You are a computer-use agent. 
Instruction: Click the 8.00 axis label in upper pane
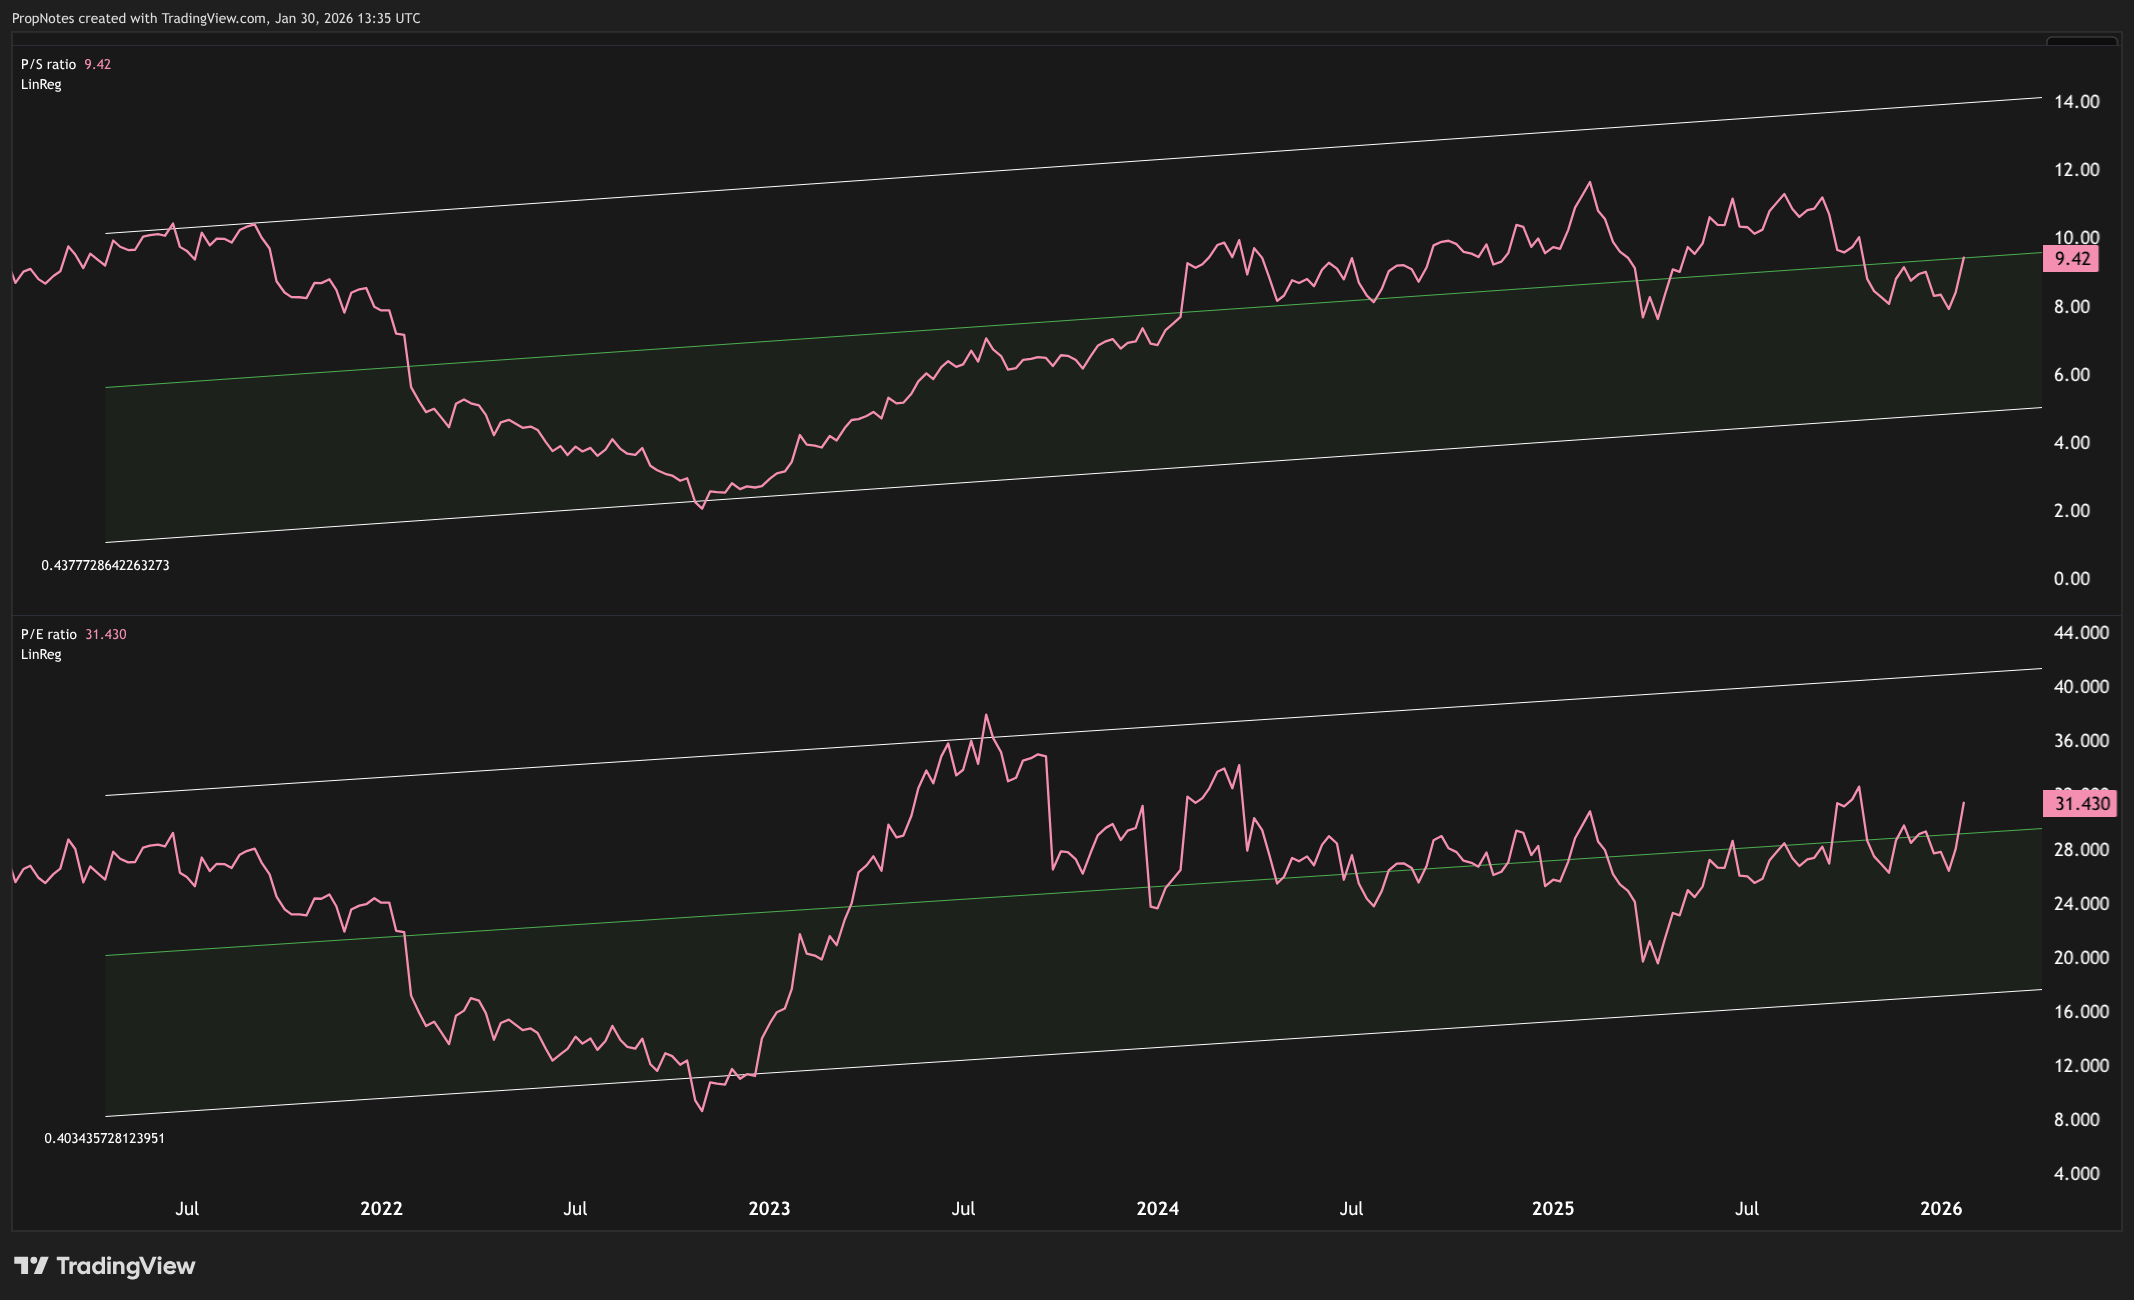[x=2072, y=307]
